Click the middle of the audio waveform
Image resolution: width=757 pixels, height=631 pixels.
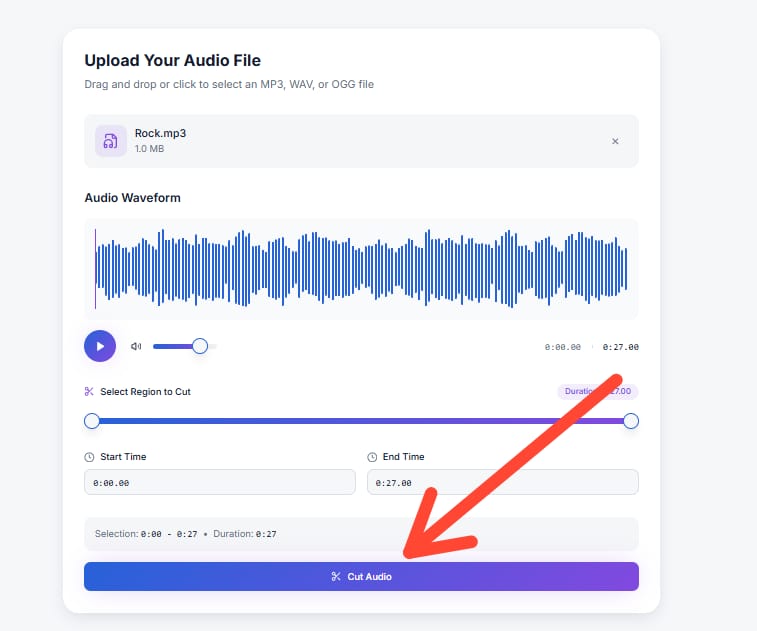click(361, 269)
